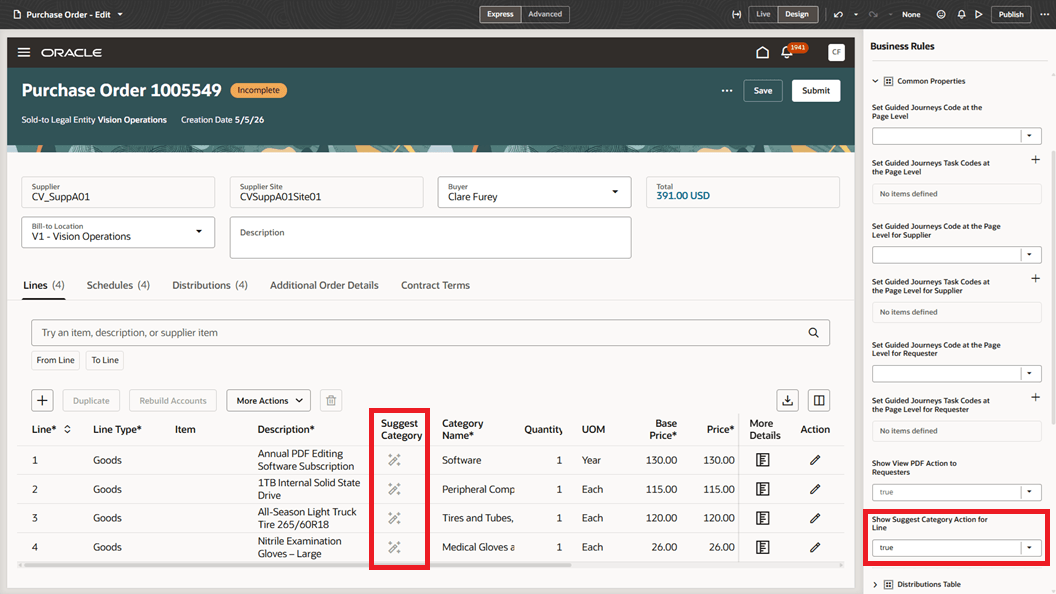Open the hamburger navigation menu
This screenshot has height=594, width=1056.
(24, 53)
